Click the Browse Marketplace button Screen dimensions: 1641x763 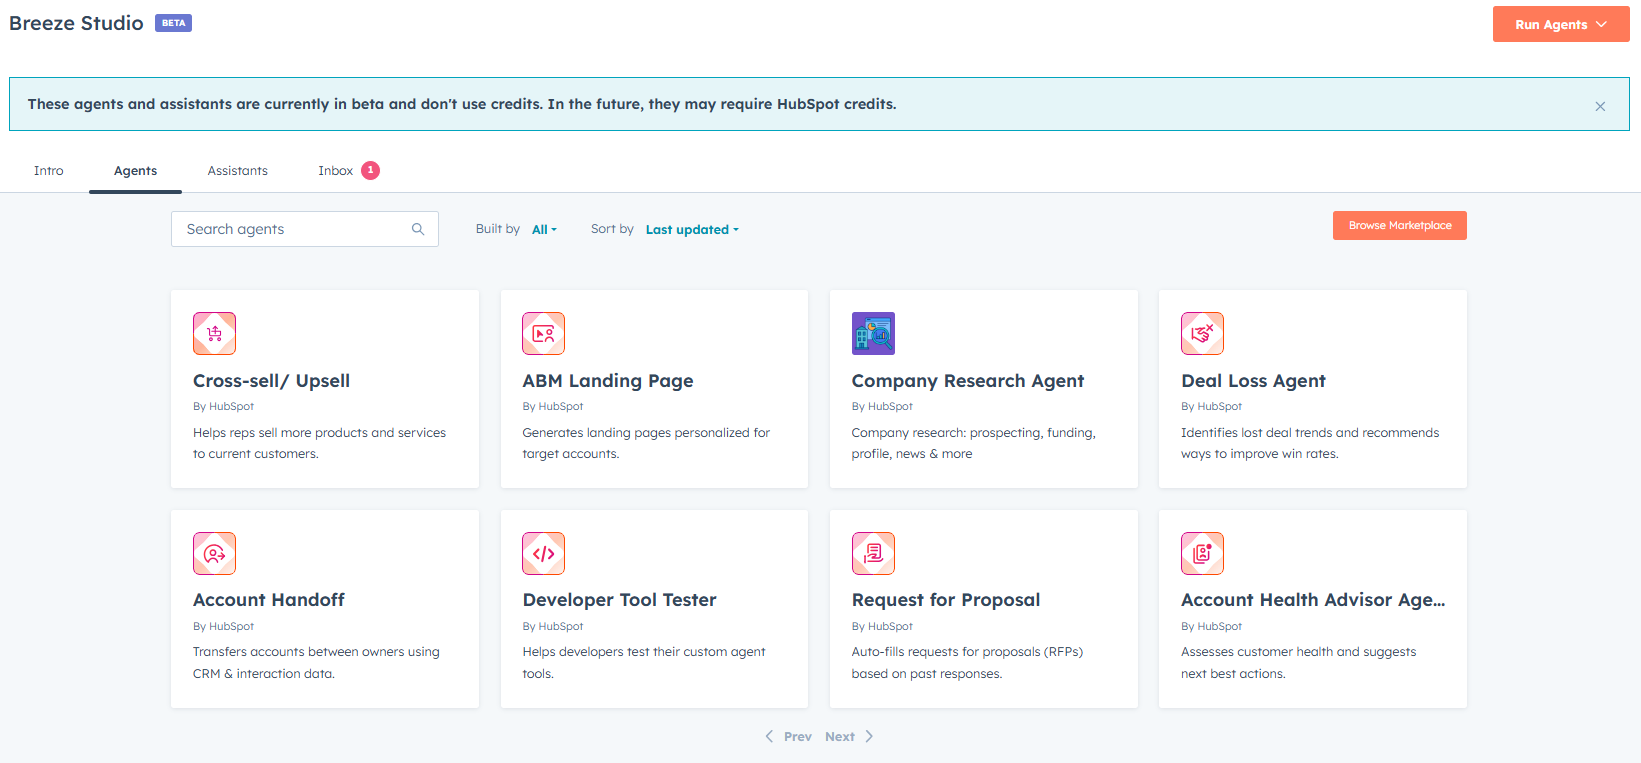pos(1399,226)
